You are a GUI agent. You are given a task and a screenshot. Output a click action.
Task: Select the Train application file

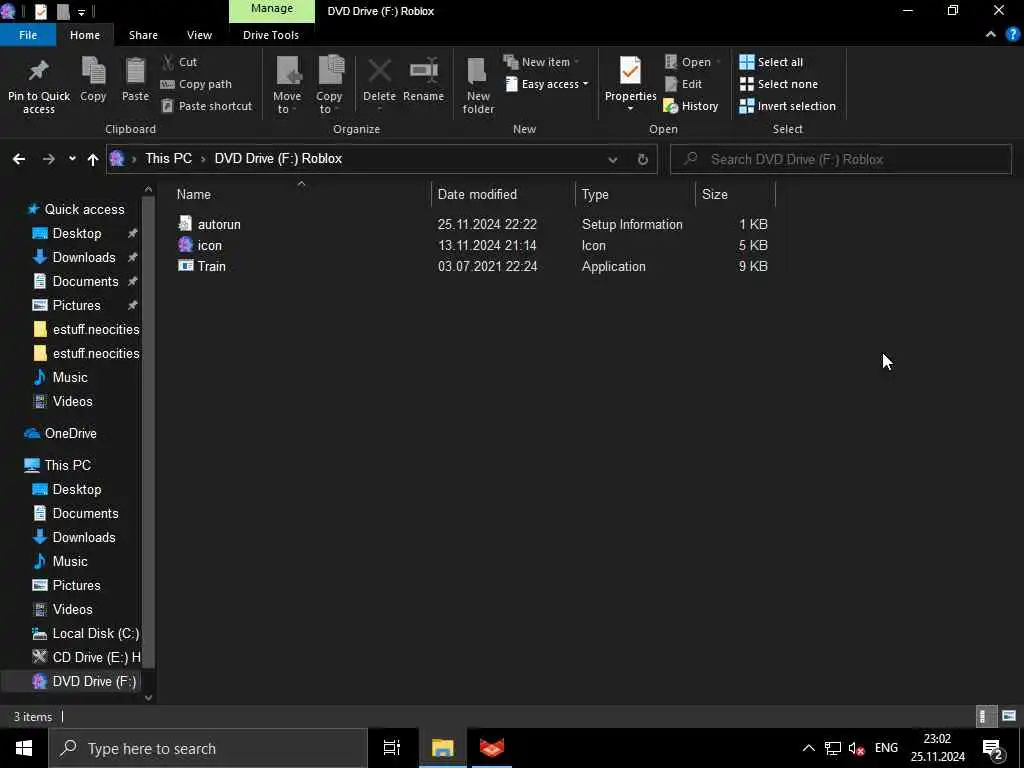(x=212, y=266)
